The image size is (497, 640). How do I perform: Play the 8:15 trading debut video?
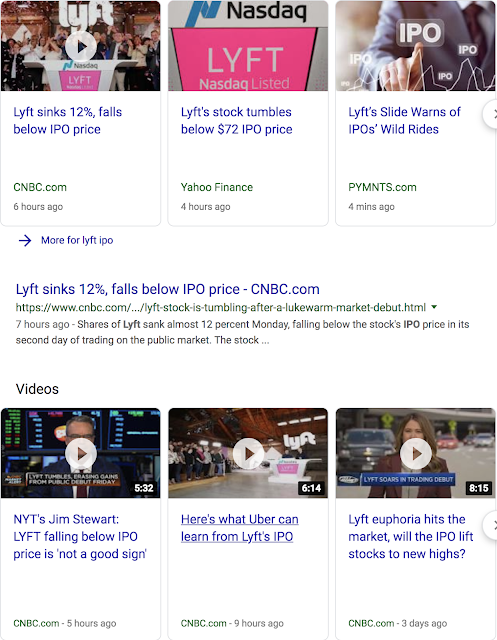click(x=415, y=453)
